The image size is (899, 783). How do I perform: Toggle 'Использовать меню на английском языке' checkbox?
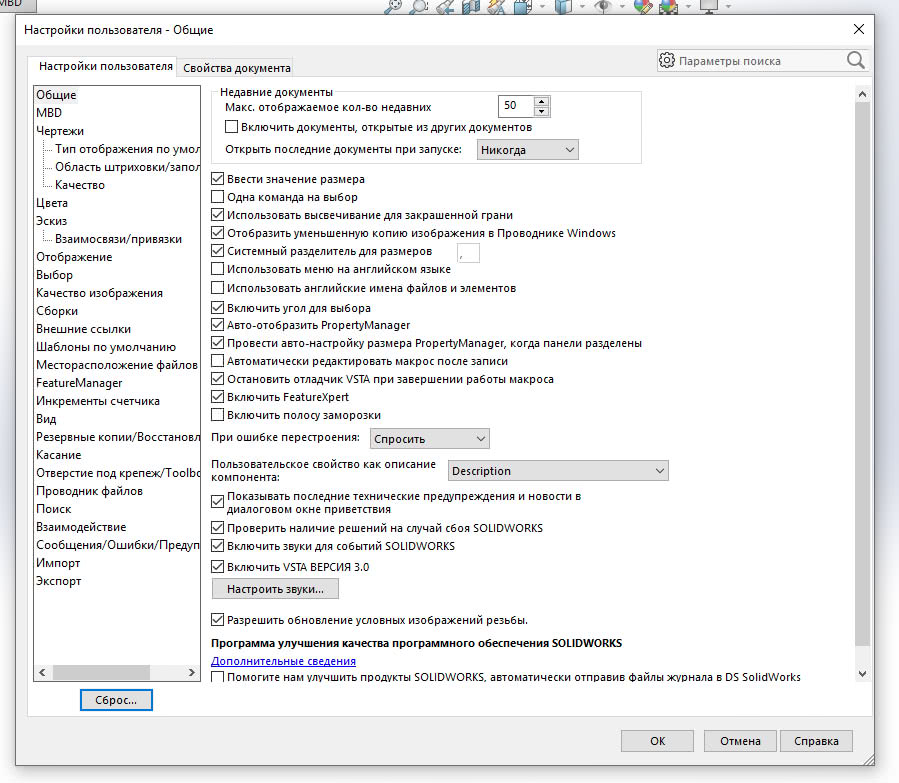[218, 269]
